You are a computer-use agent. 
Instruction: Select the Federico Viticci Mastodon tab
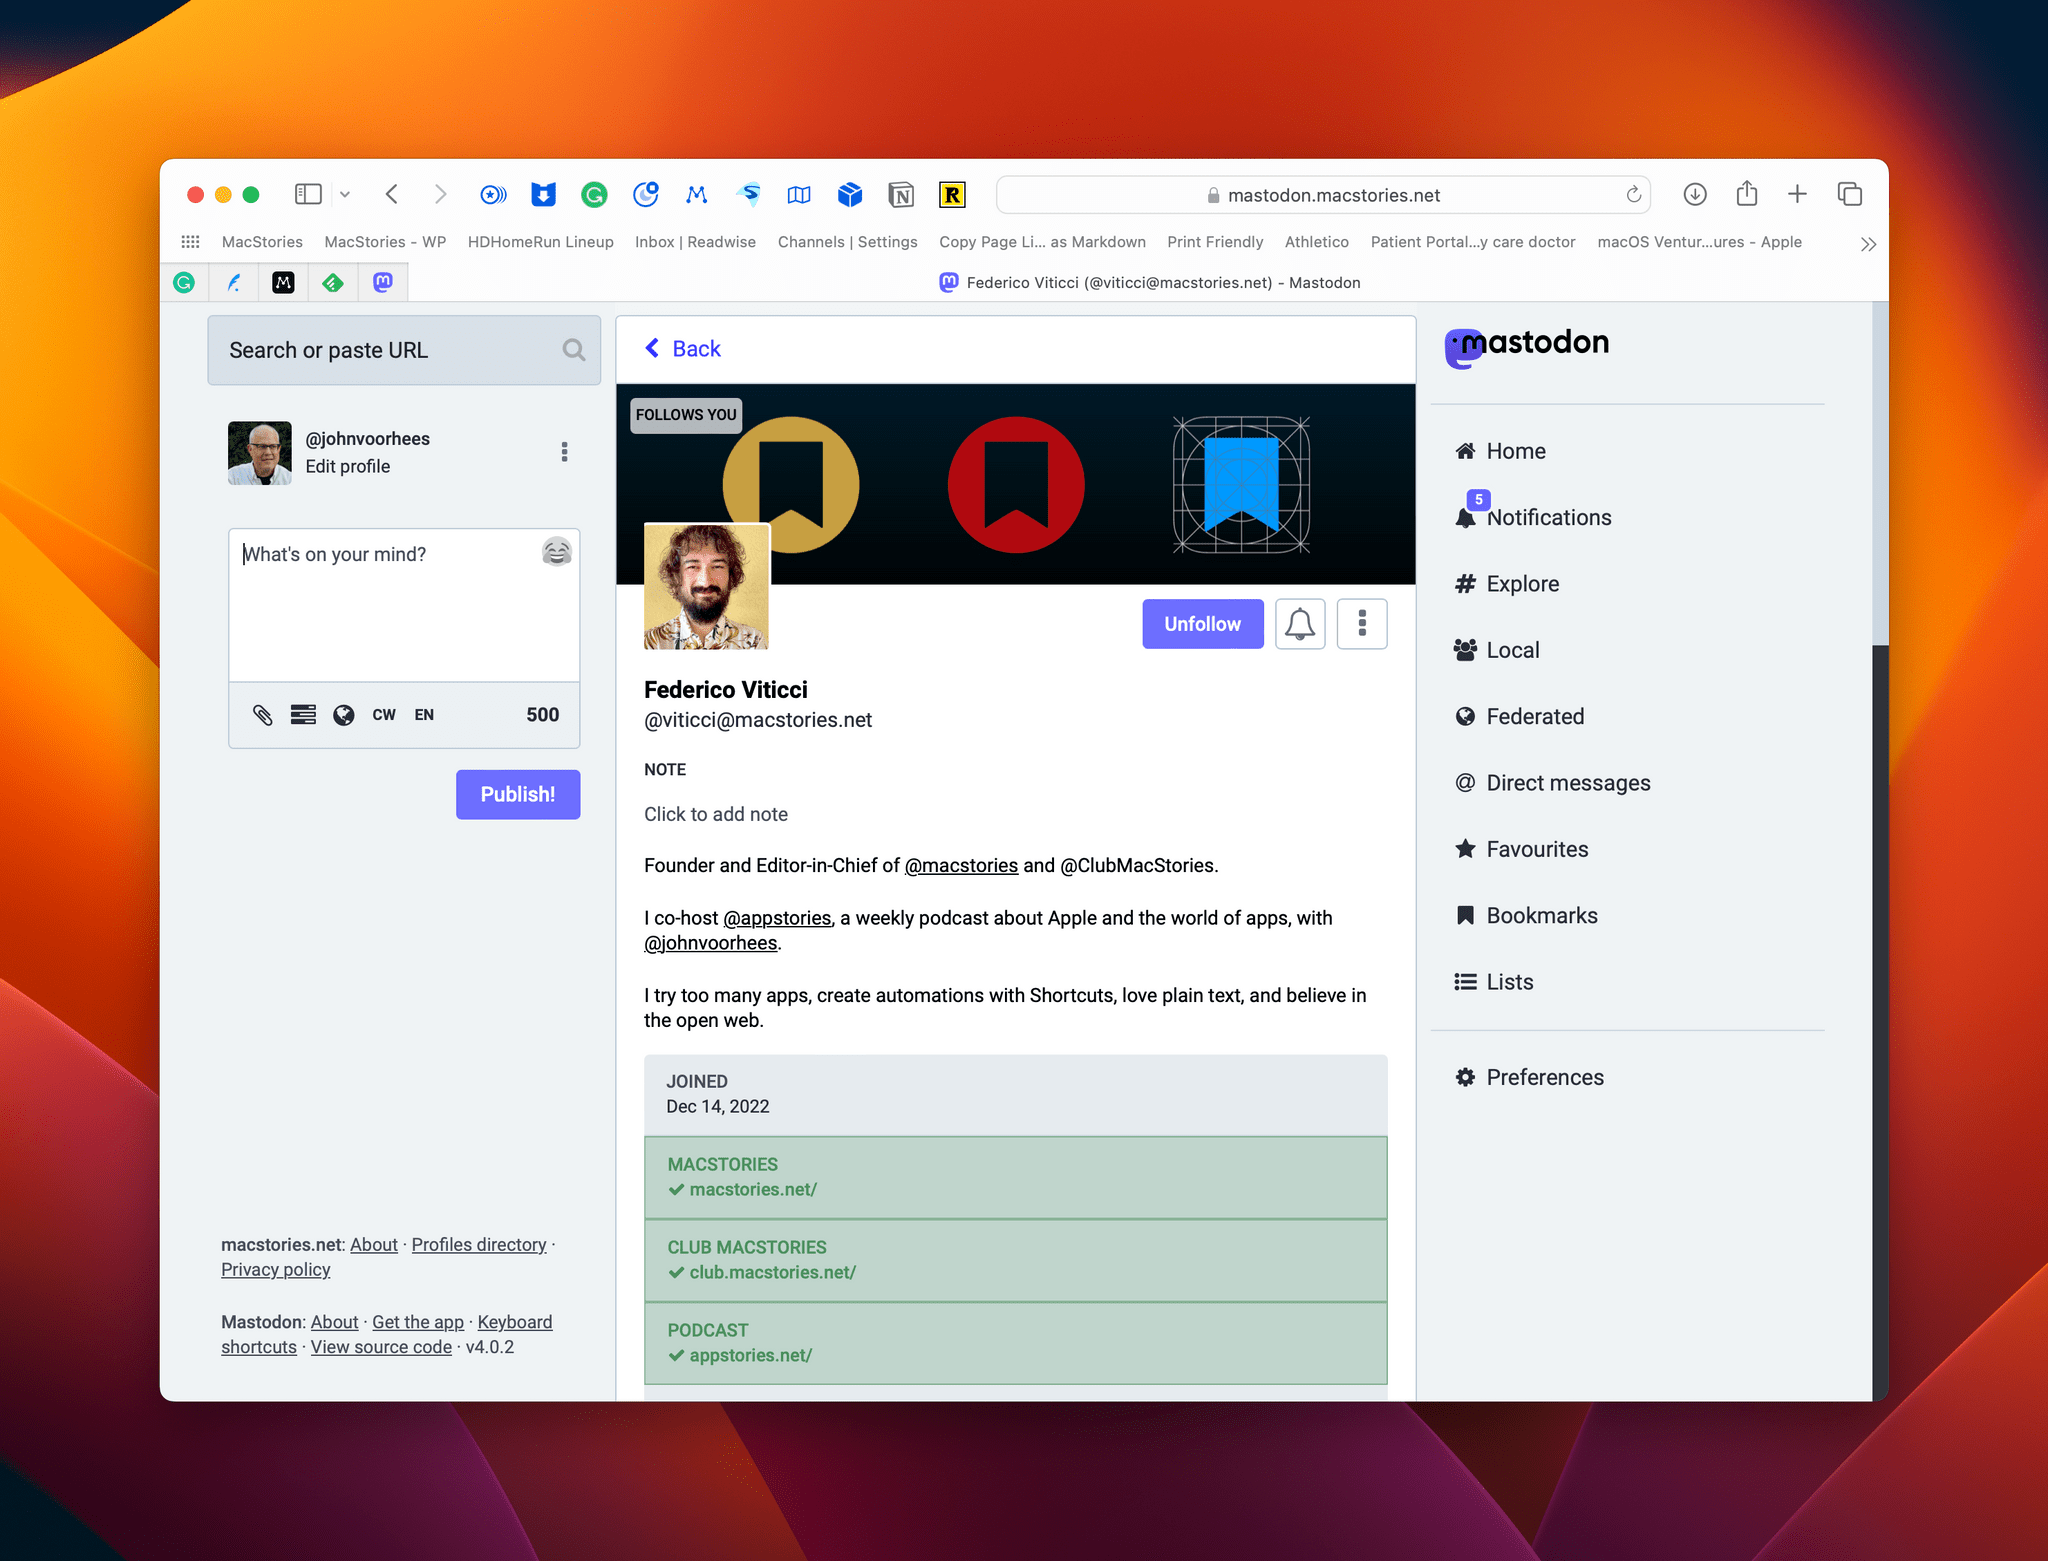(1150, 283)
